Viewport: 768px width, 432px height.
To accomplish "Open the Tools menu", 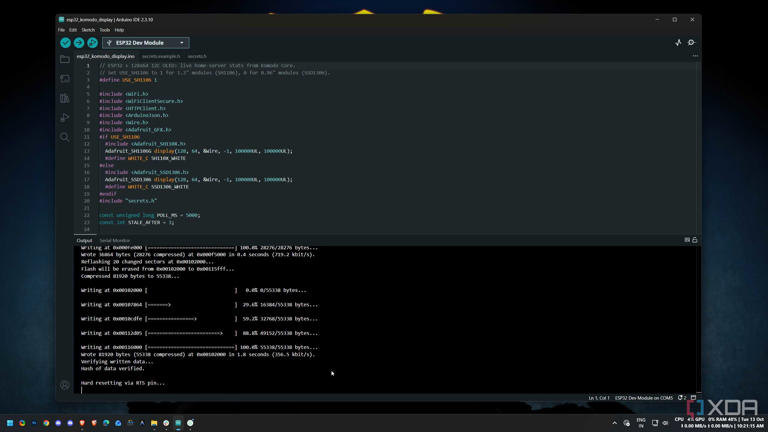I will [x=105, y=30].
